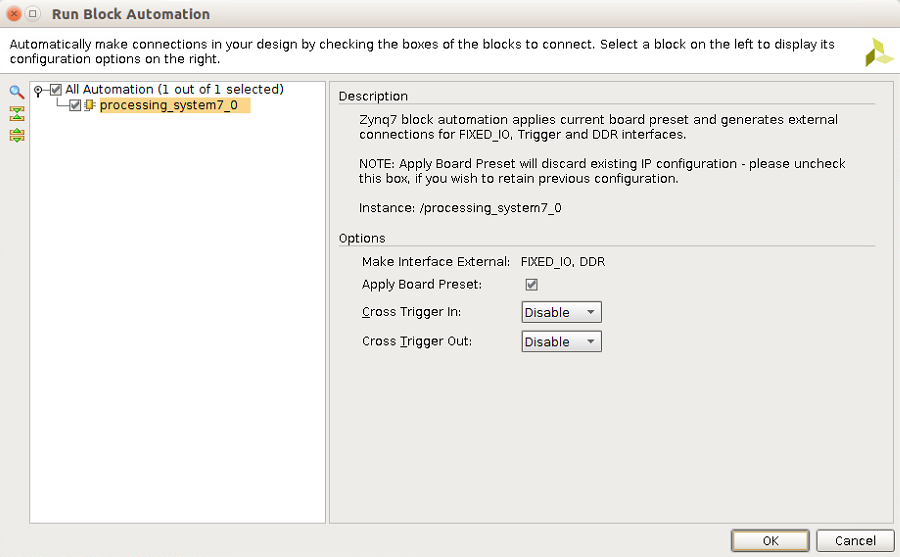This screenshot has height=557, width=900.
Task: Close the Run Block Automation window
Action: pyautogui.click(x=14, y=14)
